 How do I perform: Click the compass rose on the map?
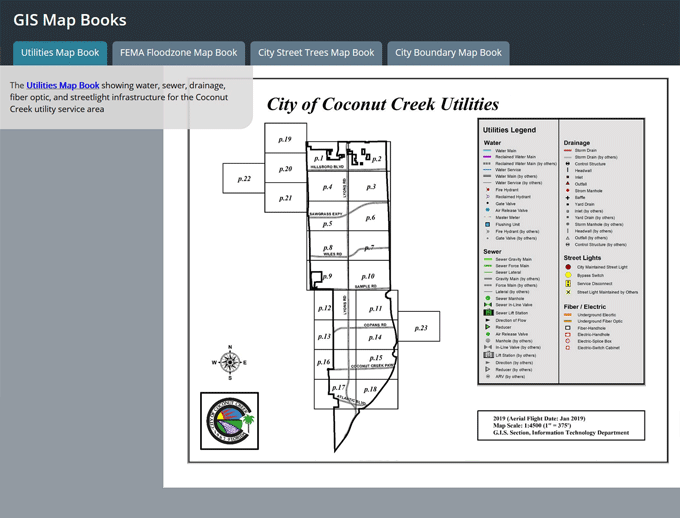click(229, 363)
